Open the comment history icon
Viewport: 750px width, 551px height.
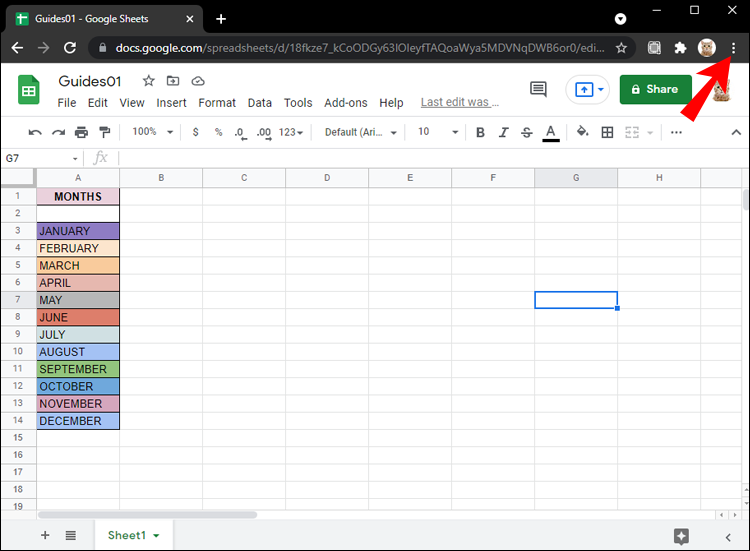pyautogui.click(x=539, y=89)
